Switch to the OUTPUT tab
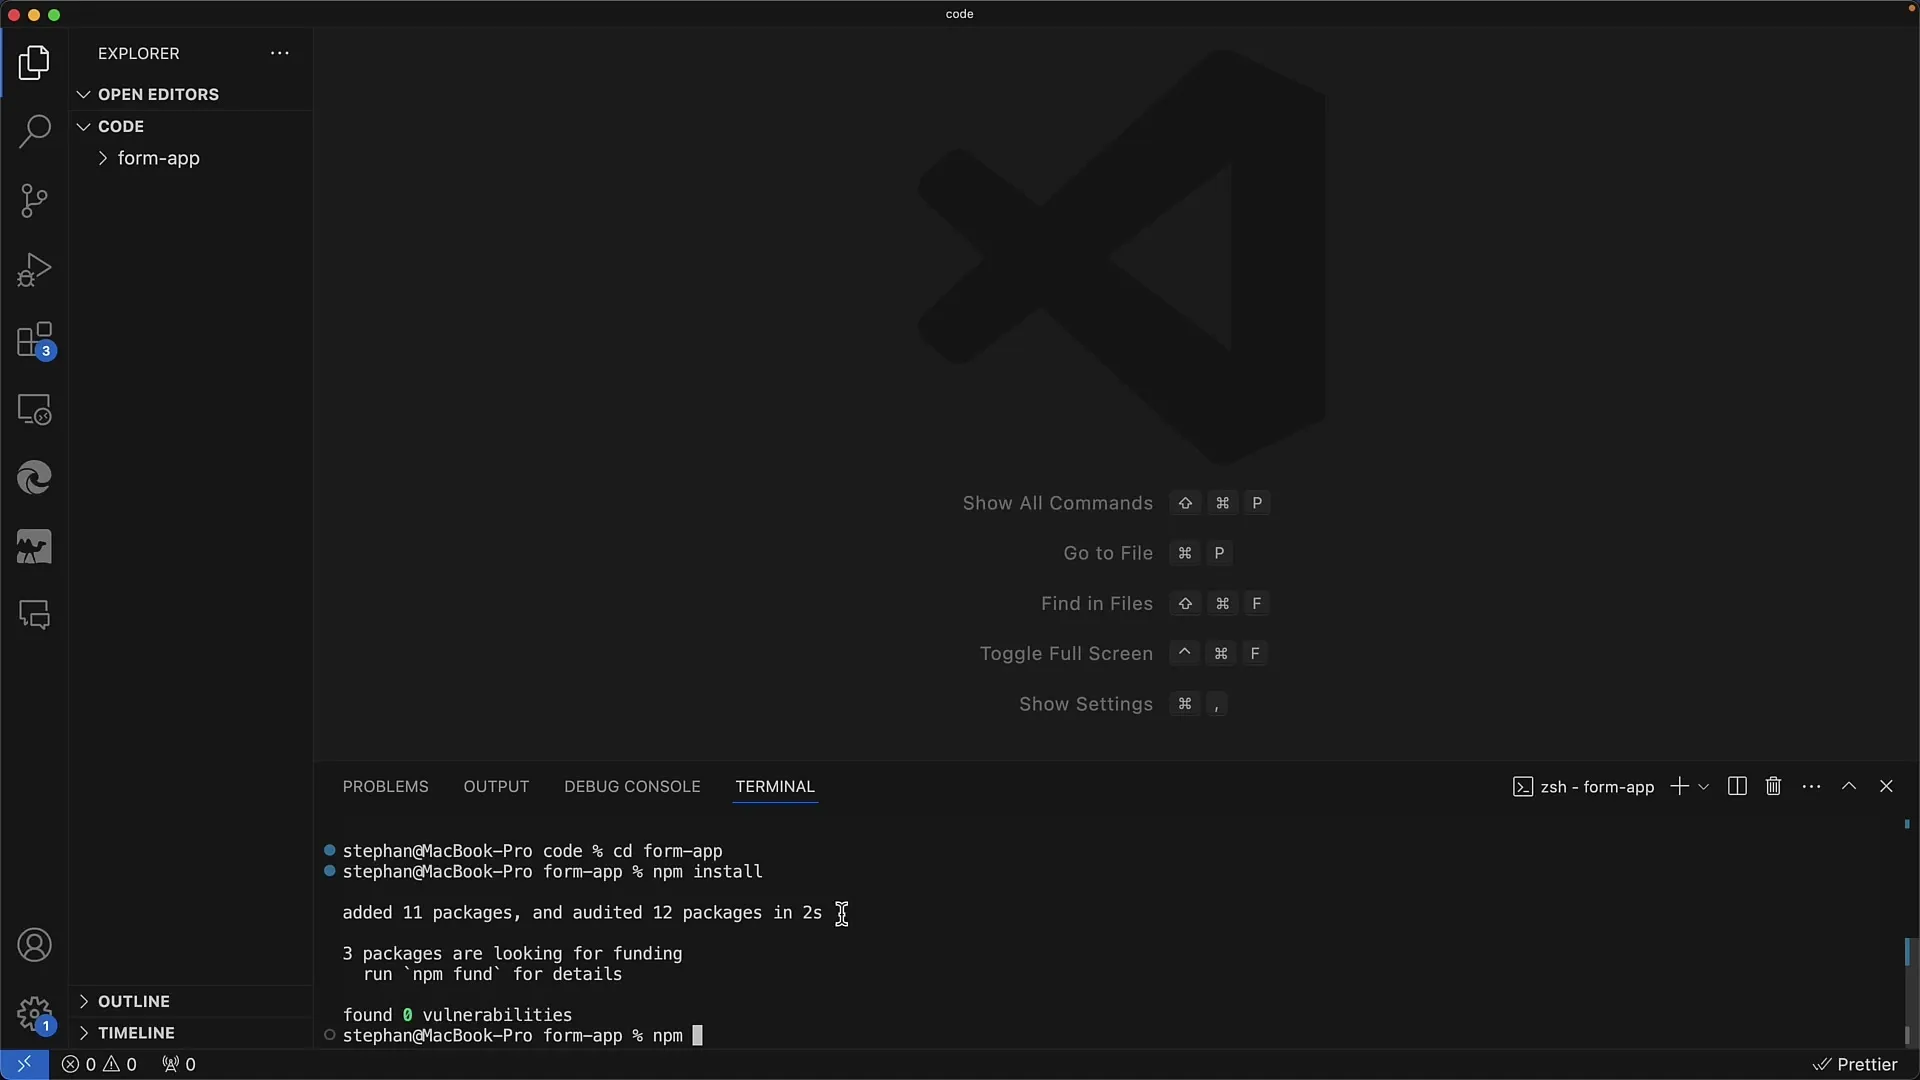1920x1080 pixels. click(x=496, y=785)
